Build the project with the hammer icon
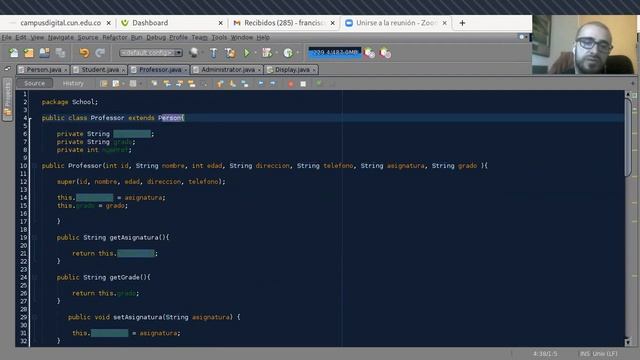This screenshot has width=640, height=360. coord(213,53)
